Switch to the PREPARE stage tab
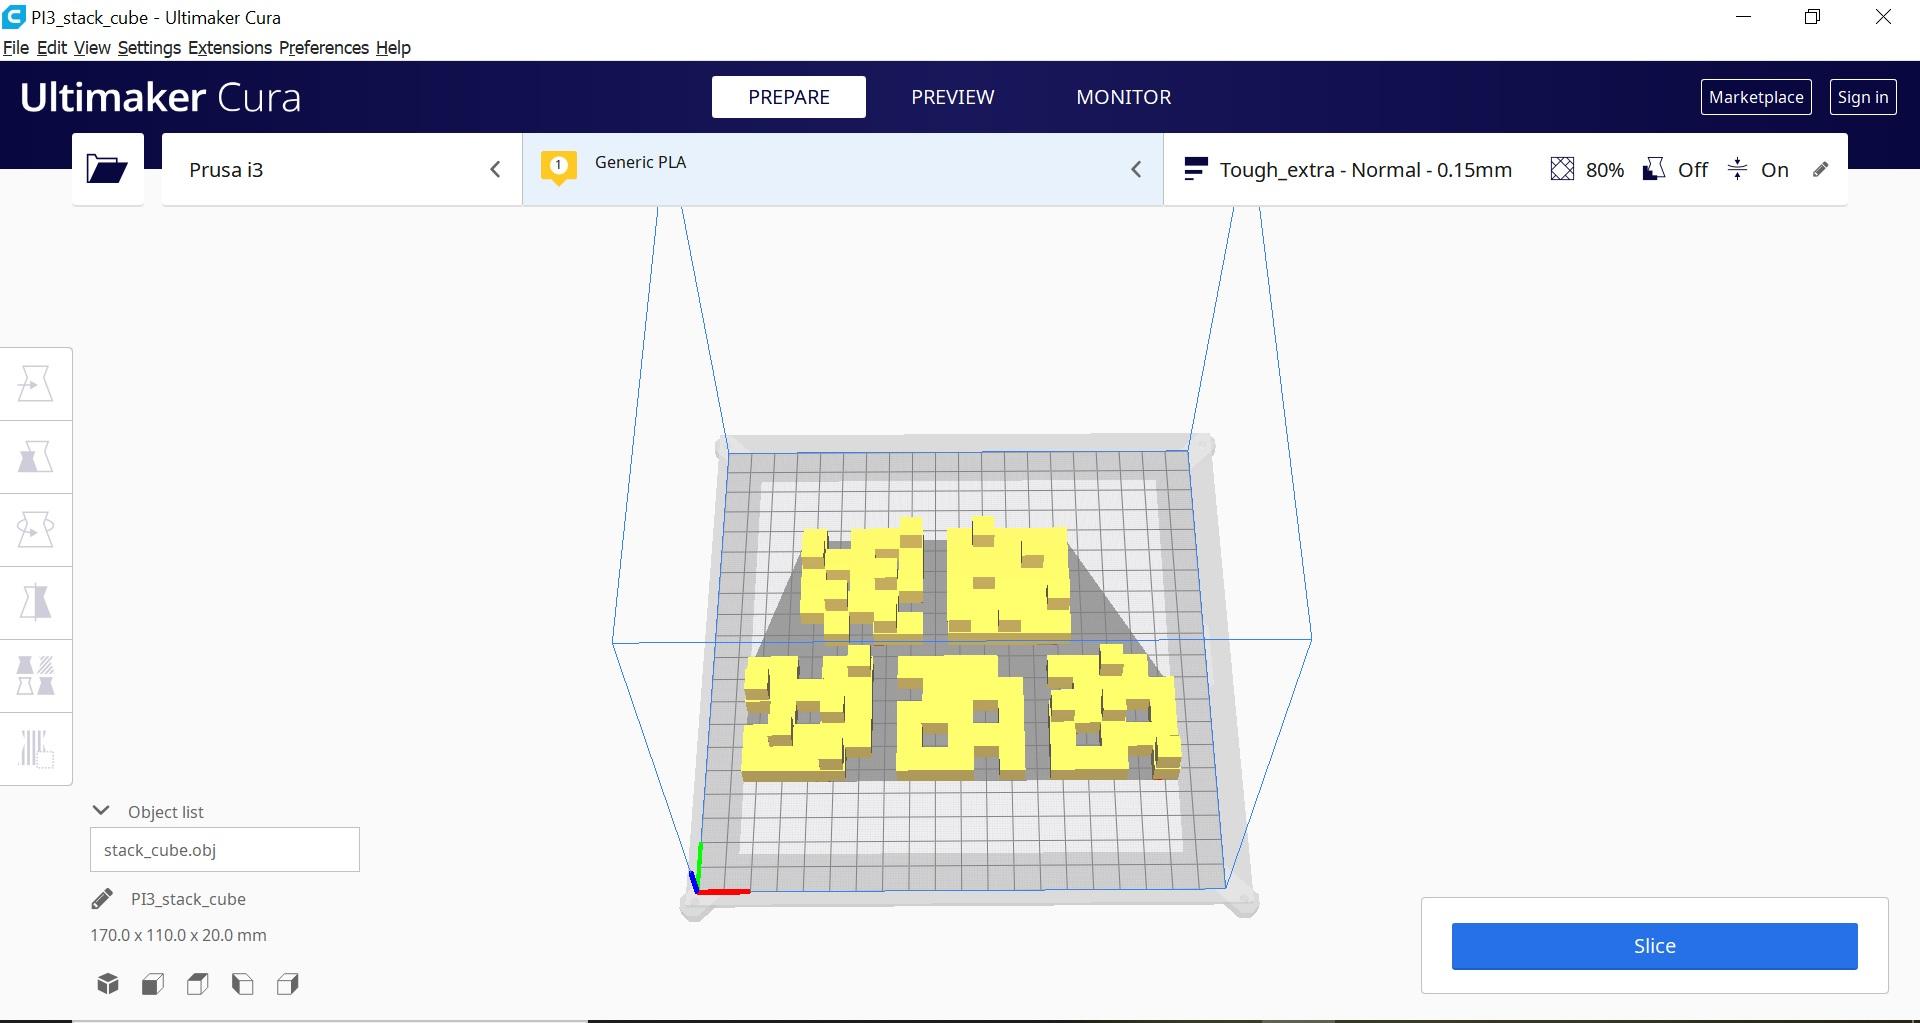The image size is (1920, 1023). pyautogui.click(x=789, y=97)
